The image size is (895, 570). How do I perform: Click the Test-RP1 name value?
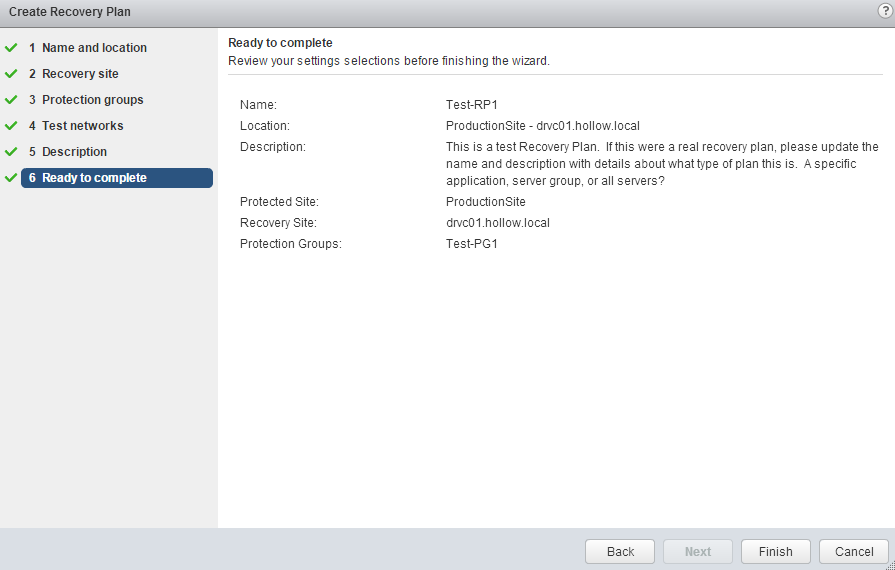[473, 104]
